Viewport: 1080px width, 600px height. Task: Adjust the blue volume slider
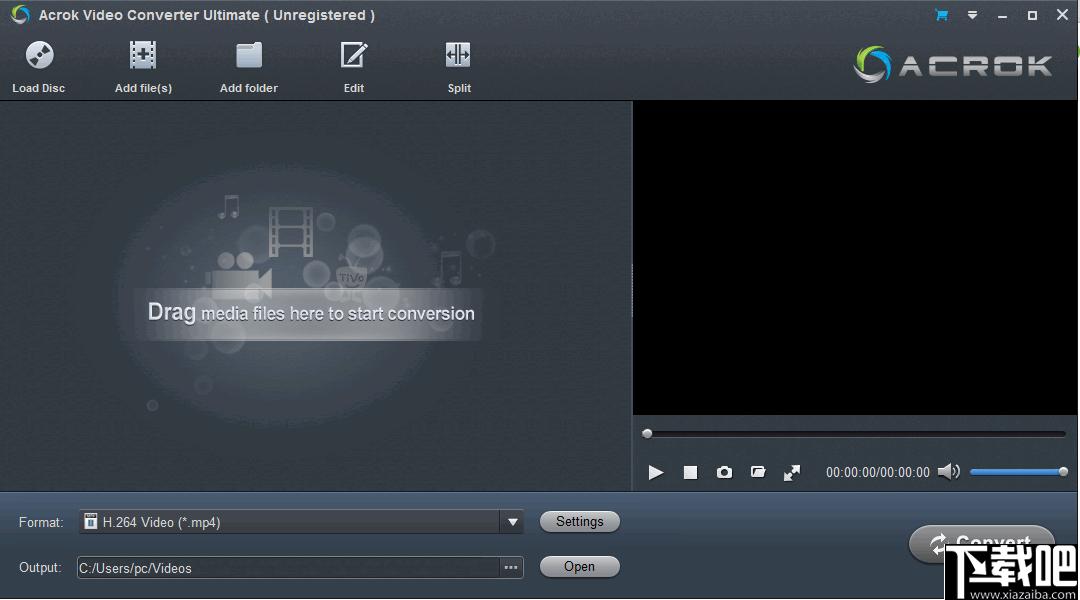click(1019, 472)
